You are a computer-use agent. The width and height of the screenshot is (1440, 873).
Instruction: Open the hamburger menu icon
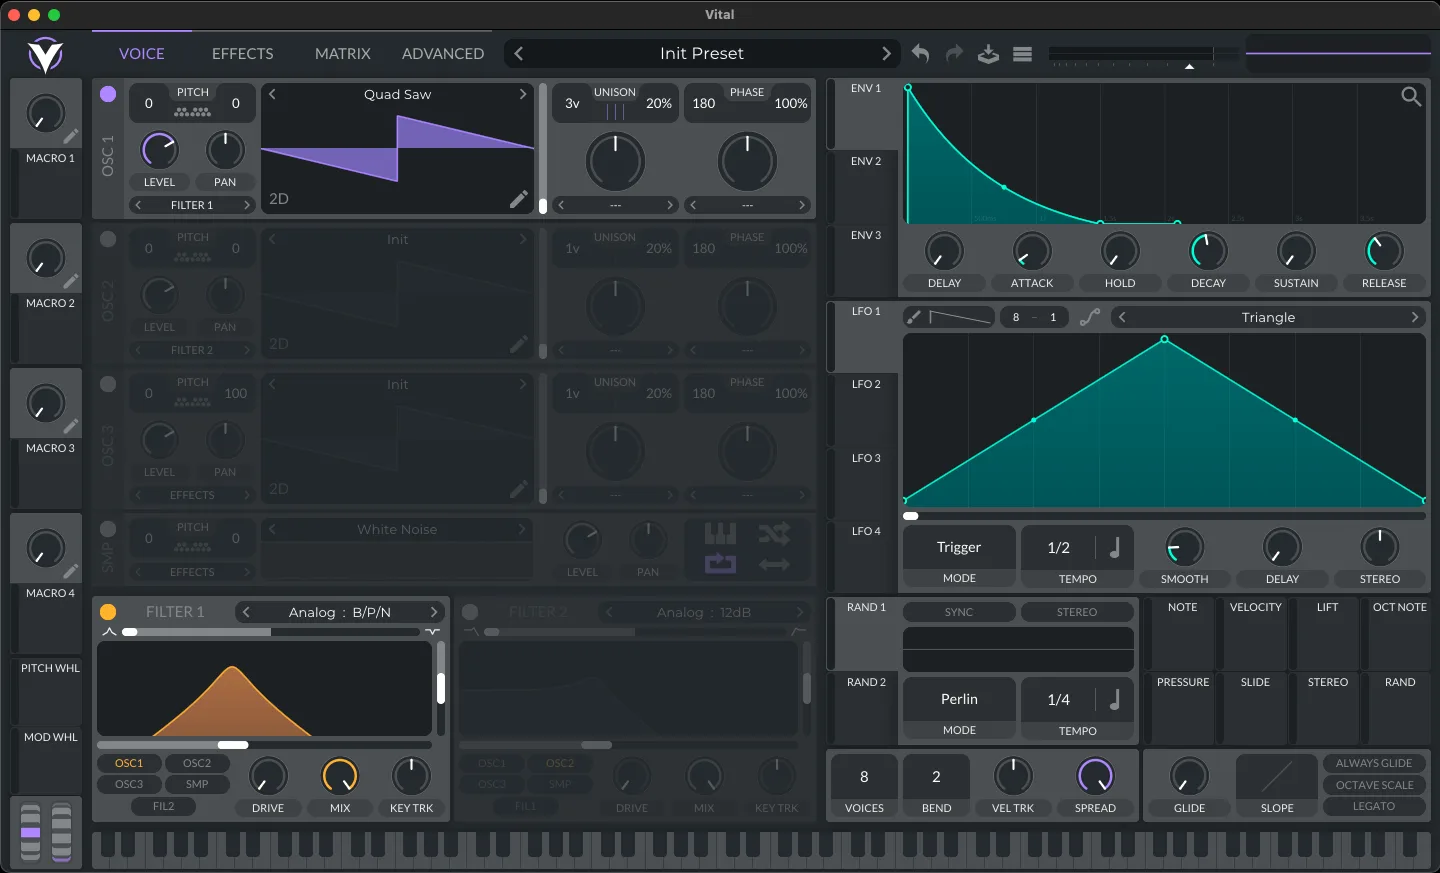click(x=1022, y=54)
